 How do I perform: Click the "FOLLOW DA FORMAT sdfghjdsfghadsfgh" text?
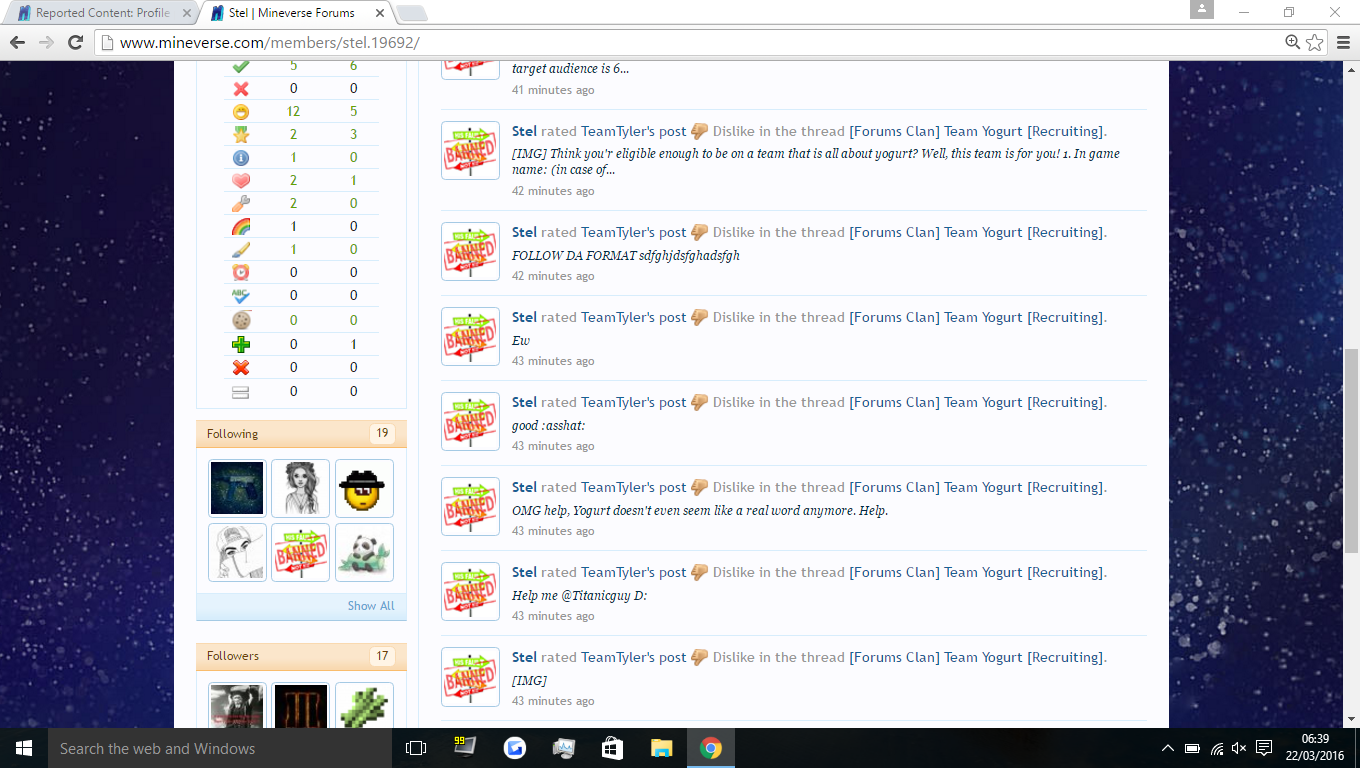click(x=626, y=256)
